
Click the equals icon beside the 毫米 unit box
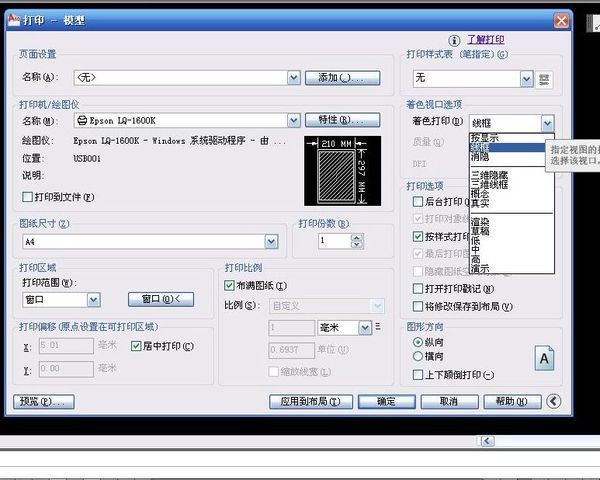pos(378,327)
